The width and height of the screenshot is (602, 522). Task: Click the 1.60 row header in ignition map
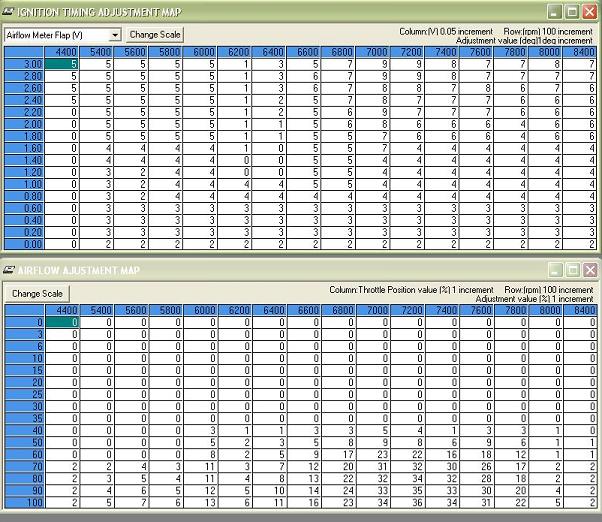point(24,148)
